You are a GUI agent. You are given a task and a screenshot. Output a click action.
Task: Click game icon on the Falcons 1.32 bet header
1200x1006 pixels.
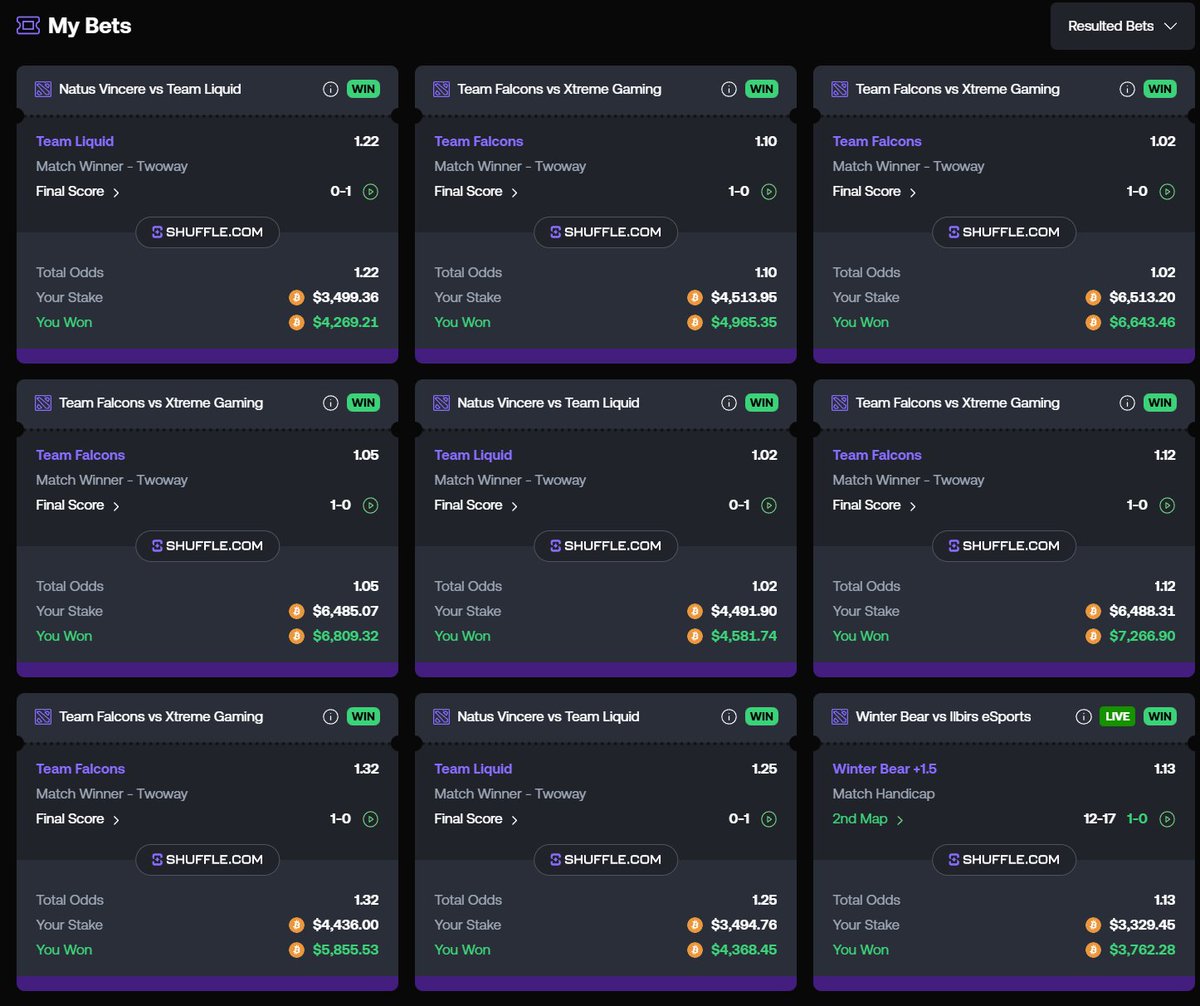pyautogui.click(x=43, y=717)
